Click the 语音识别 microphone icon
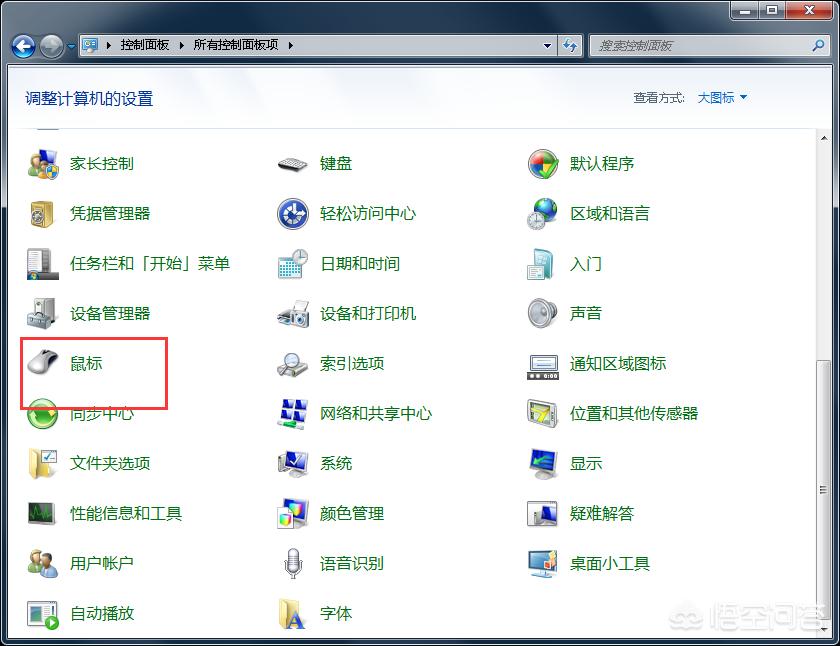The height and width of the screenshot is (646, 840). [292, 564]
